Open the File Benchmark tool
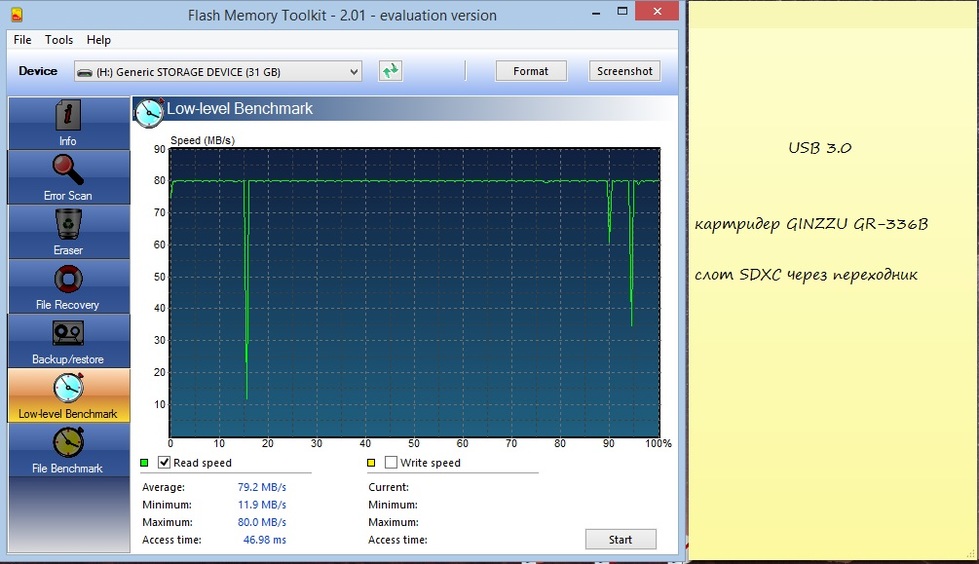This screenshot has height=564, width=979. tap(68, 450)
